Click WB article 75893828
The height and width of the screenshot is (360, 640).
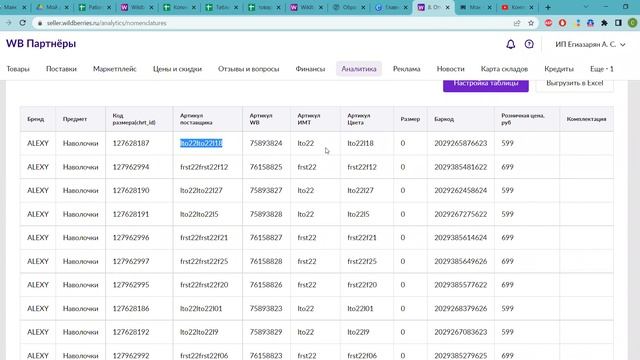pos(266,214)
